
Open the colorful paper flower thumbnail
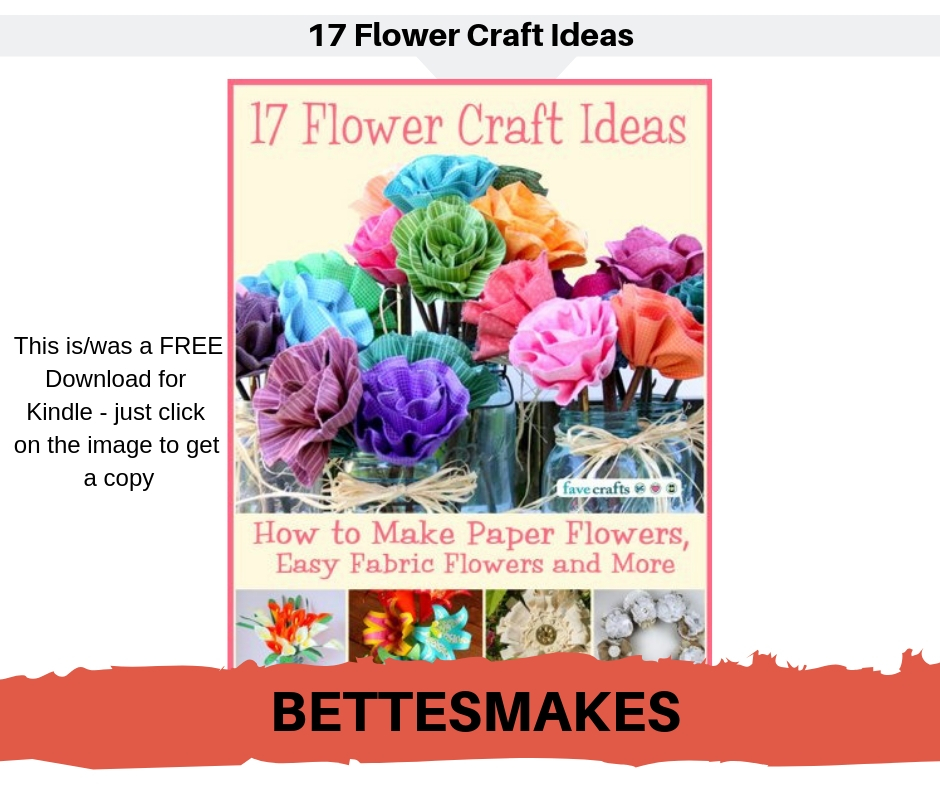pos(415,625)
